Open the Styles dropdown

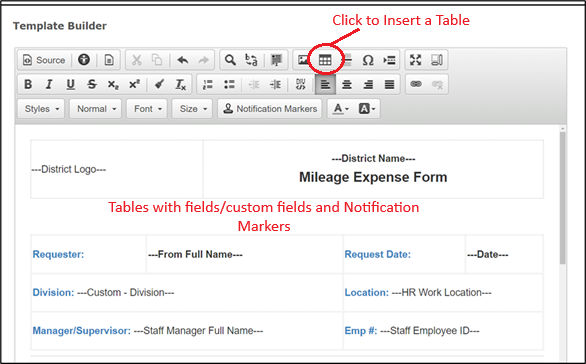click(41, 109)
